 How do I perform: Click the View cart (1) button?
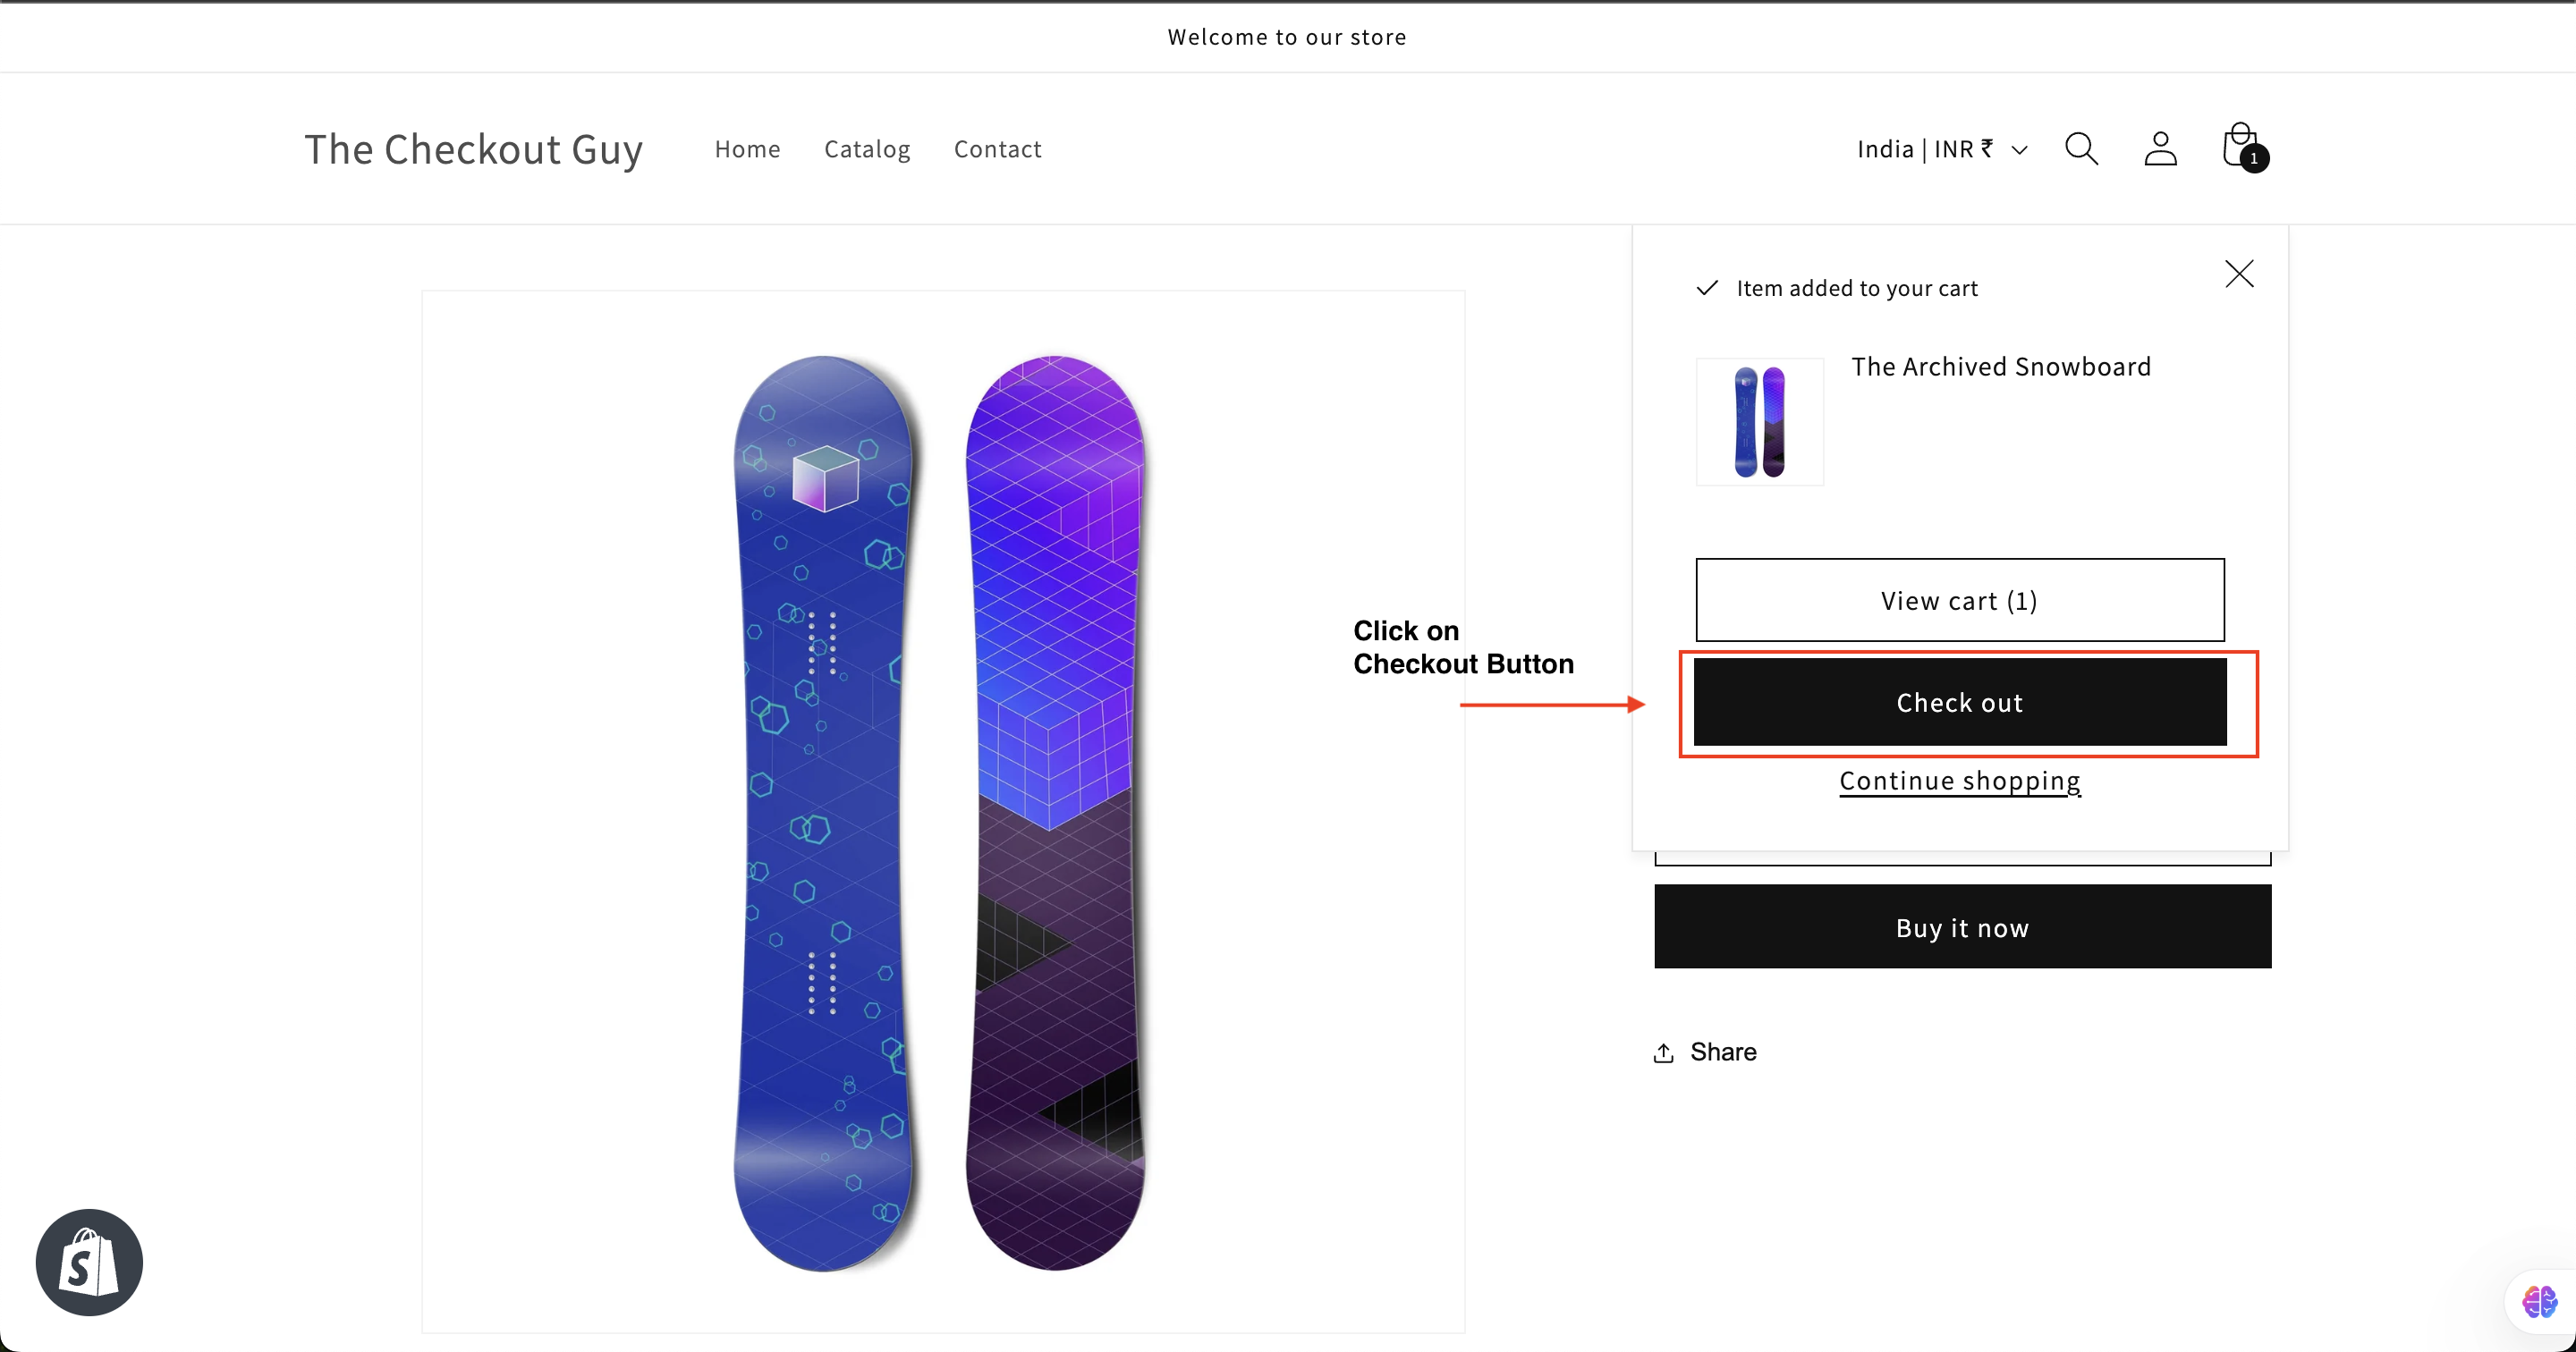pyautogui.click(x=1959, y=600)
